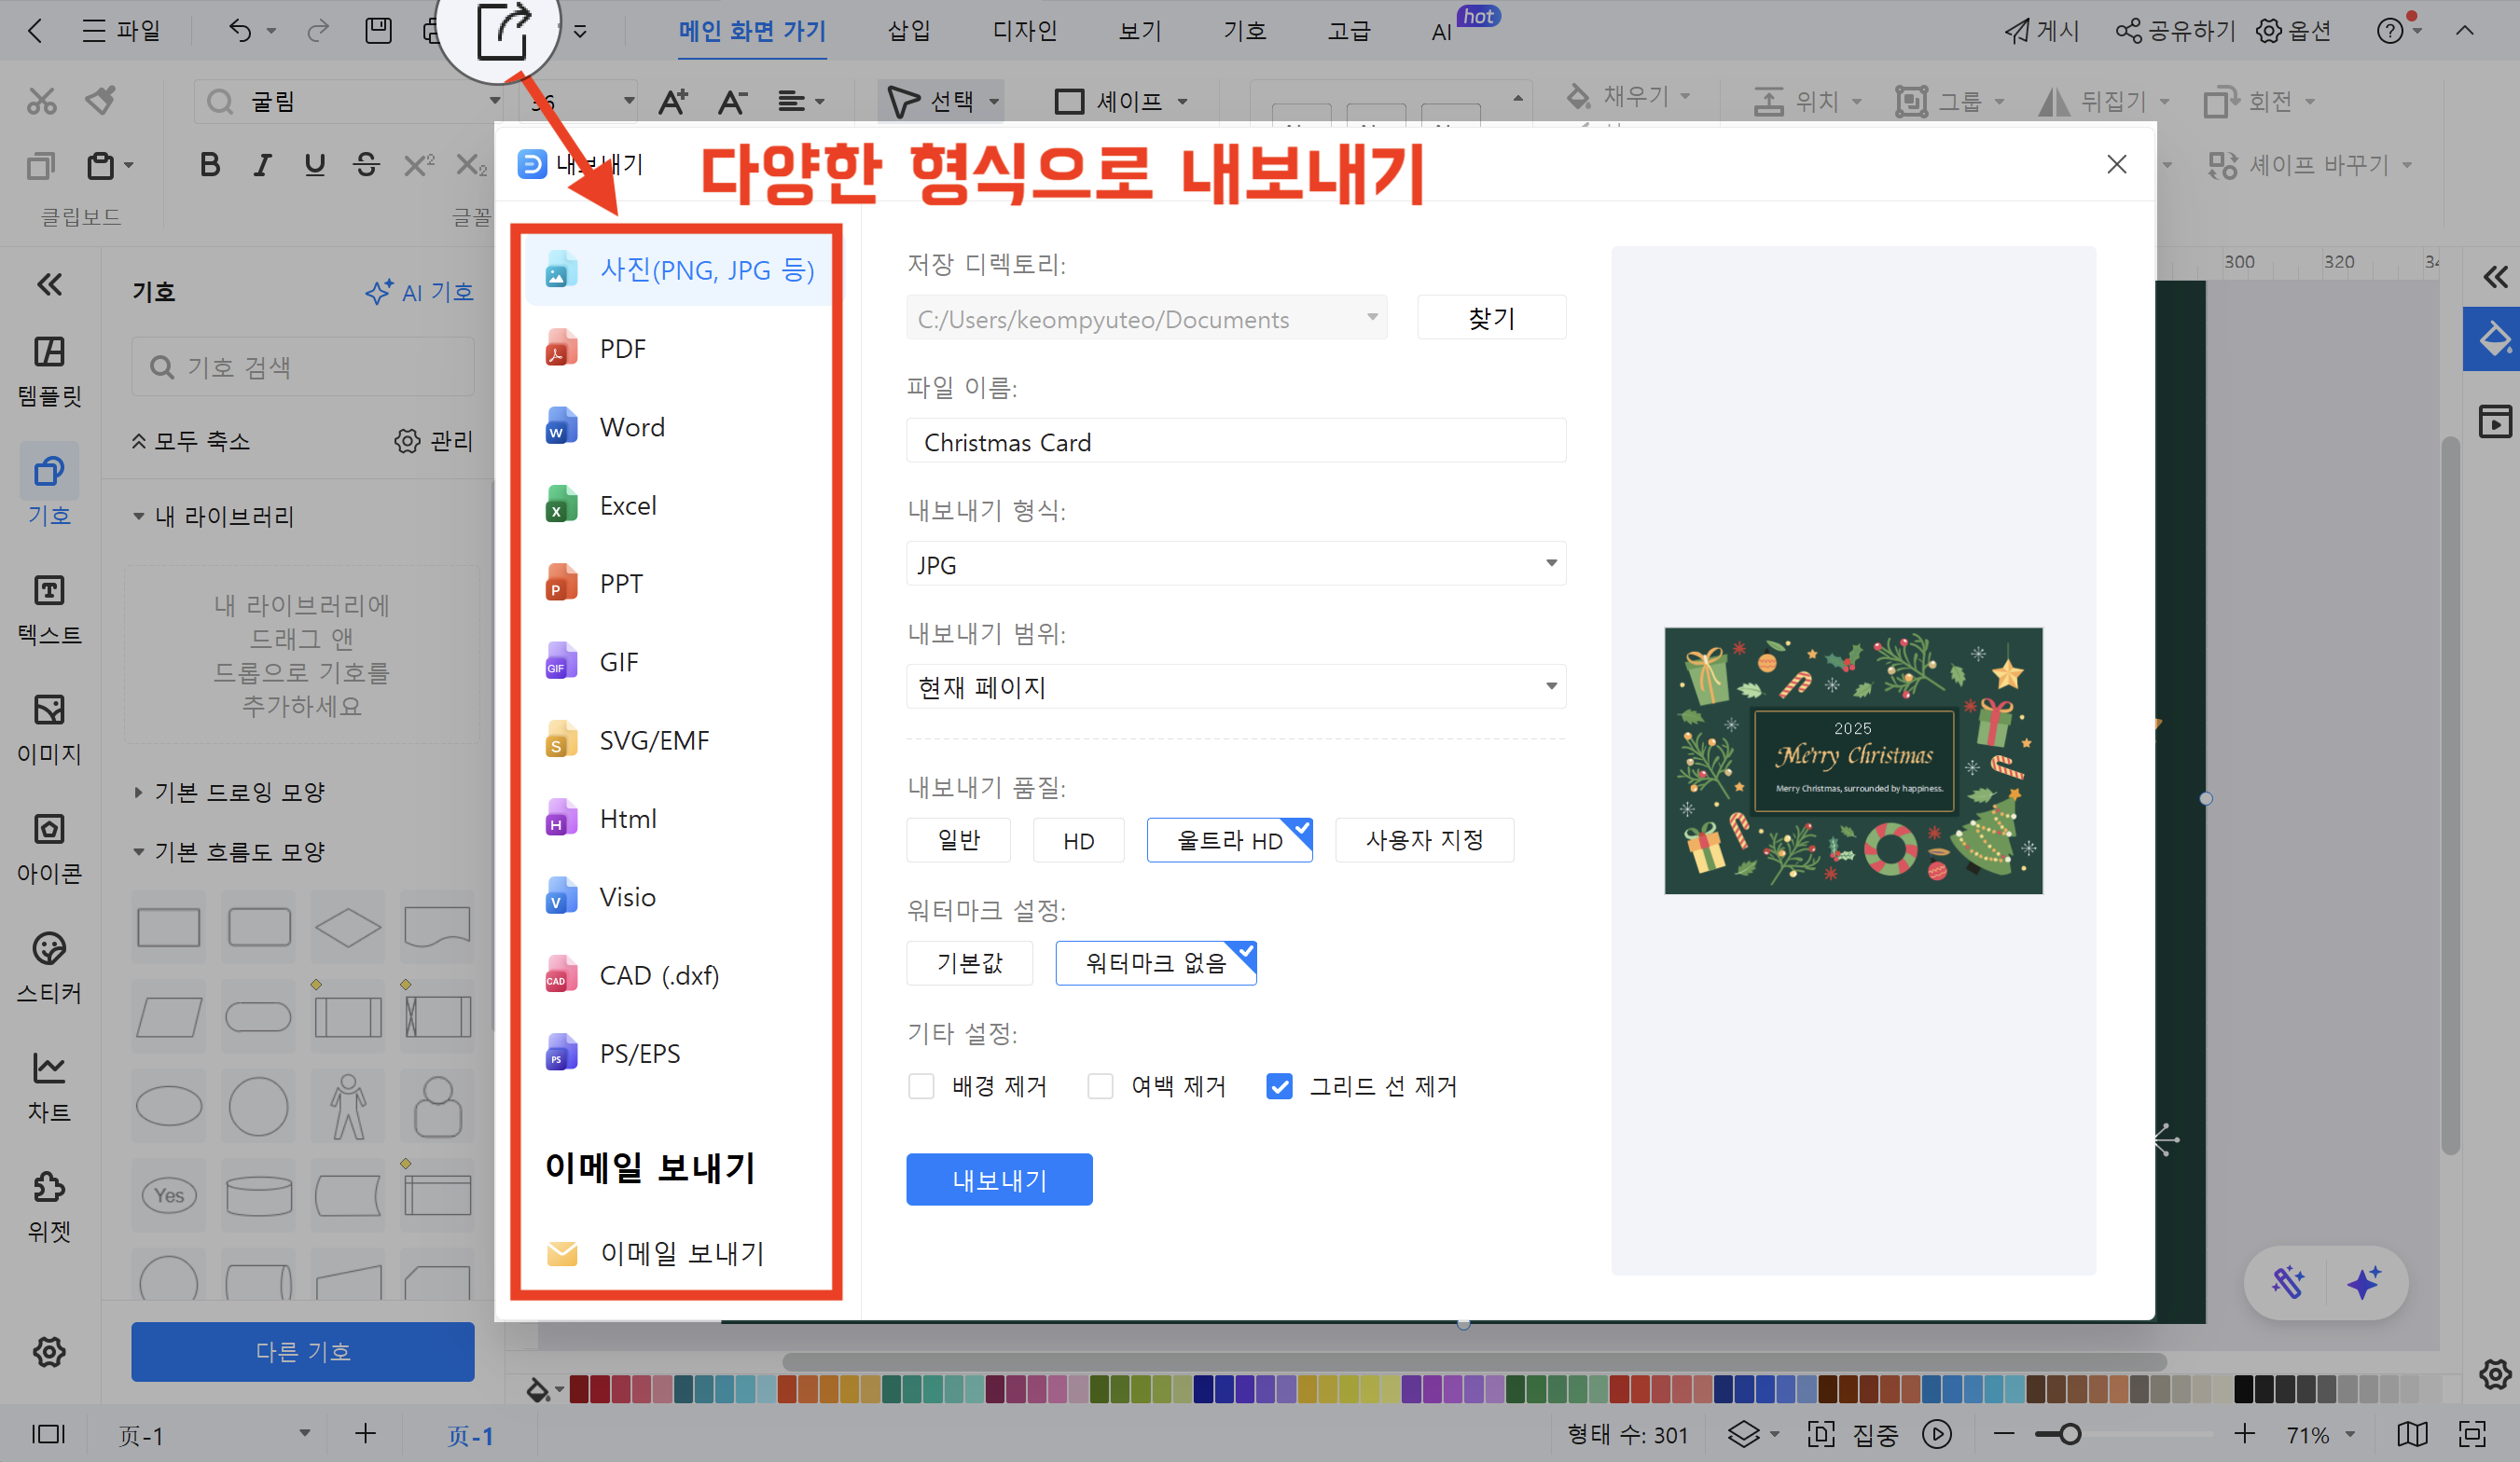
Task: Open the 내보내기 형식 JPG dropdown
Action: click(x=1235, y=564)
